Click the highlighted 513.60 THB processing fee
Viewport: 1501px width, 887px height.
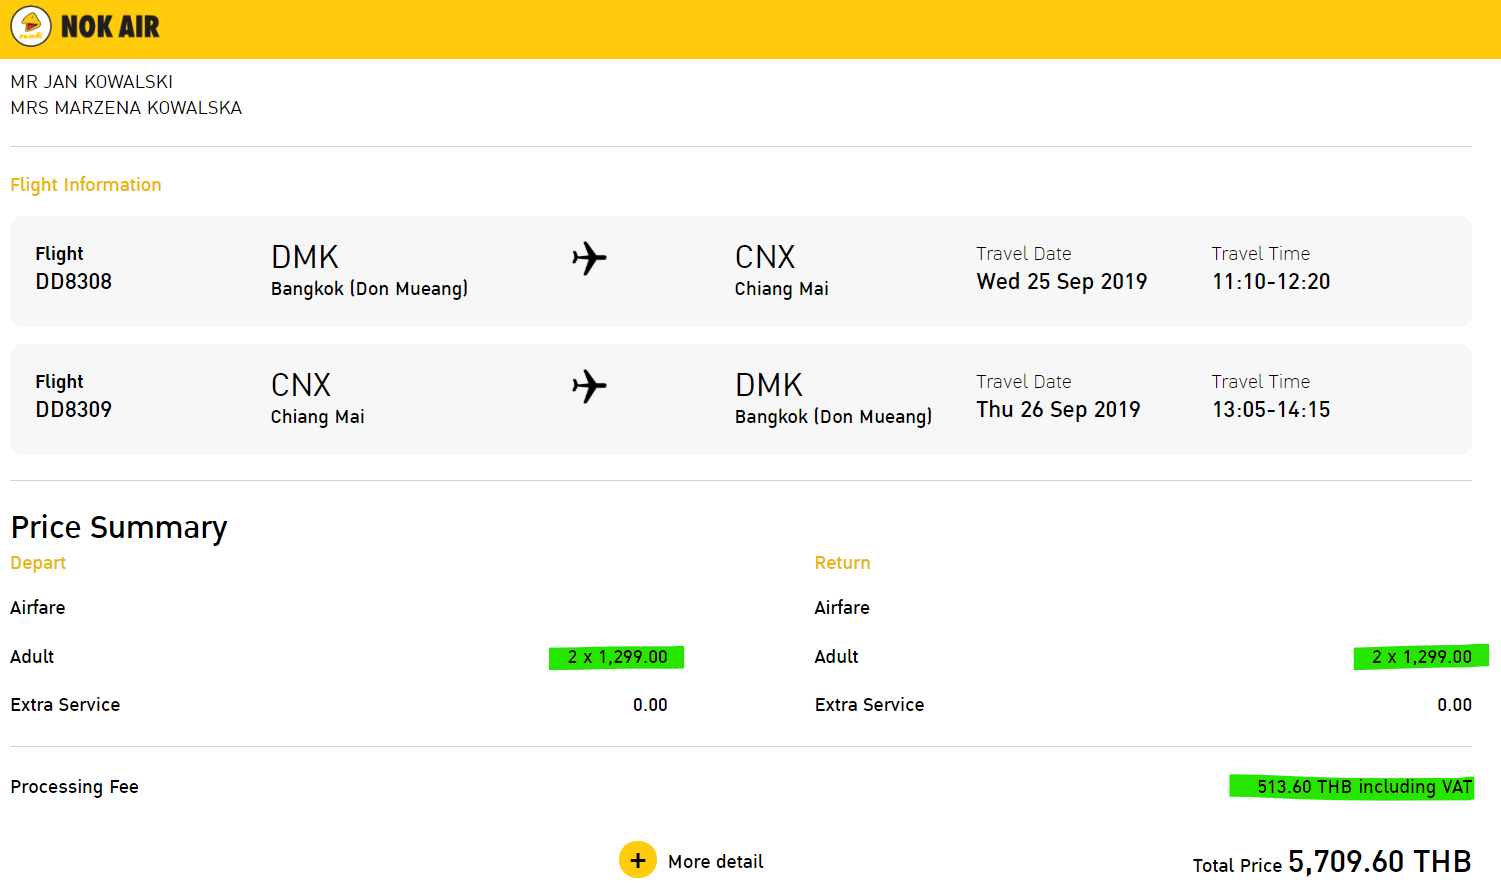point(1352,787)
